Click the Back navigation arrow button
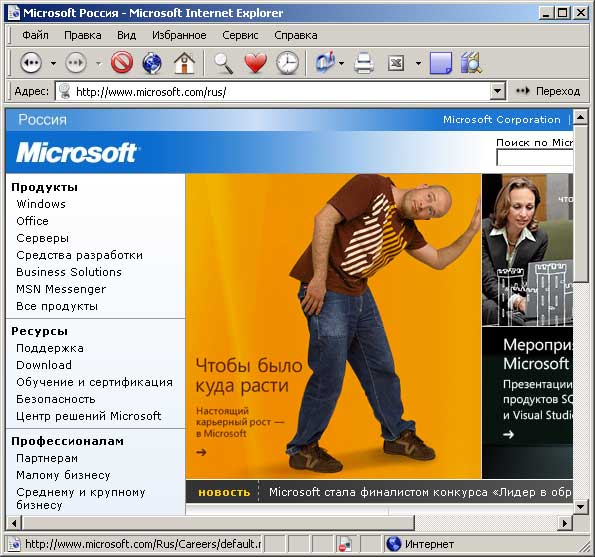This screenshot has width=595, height=557. (31, 63)
